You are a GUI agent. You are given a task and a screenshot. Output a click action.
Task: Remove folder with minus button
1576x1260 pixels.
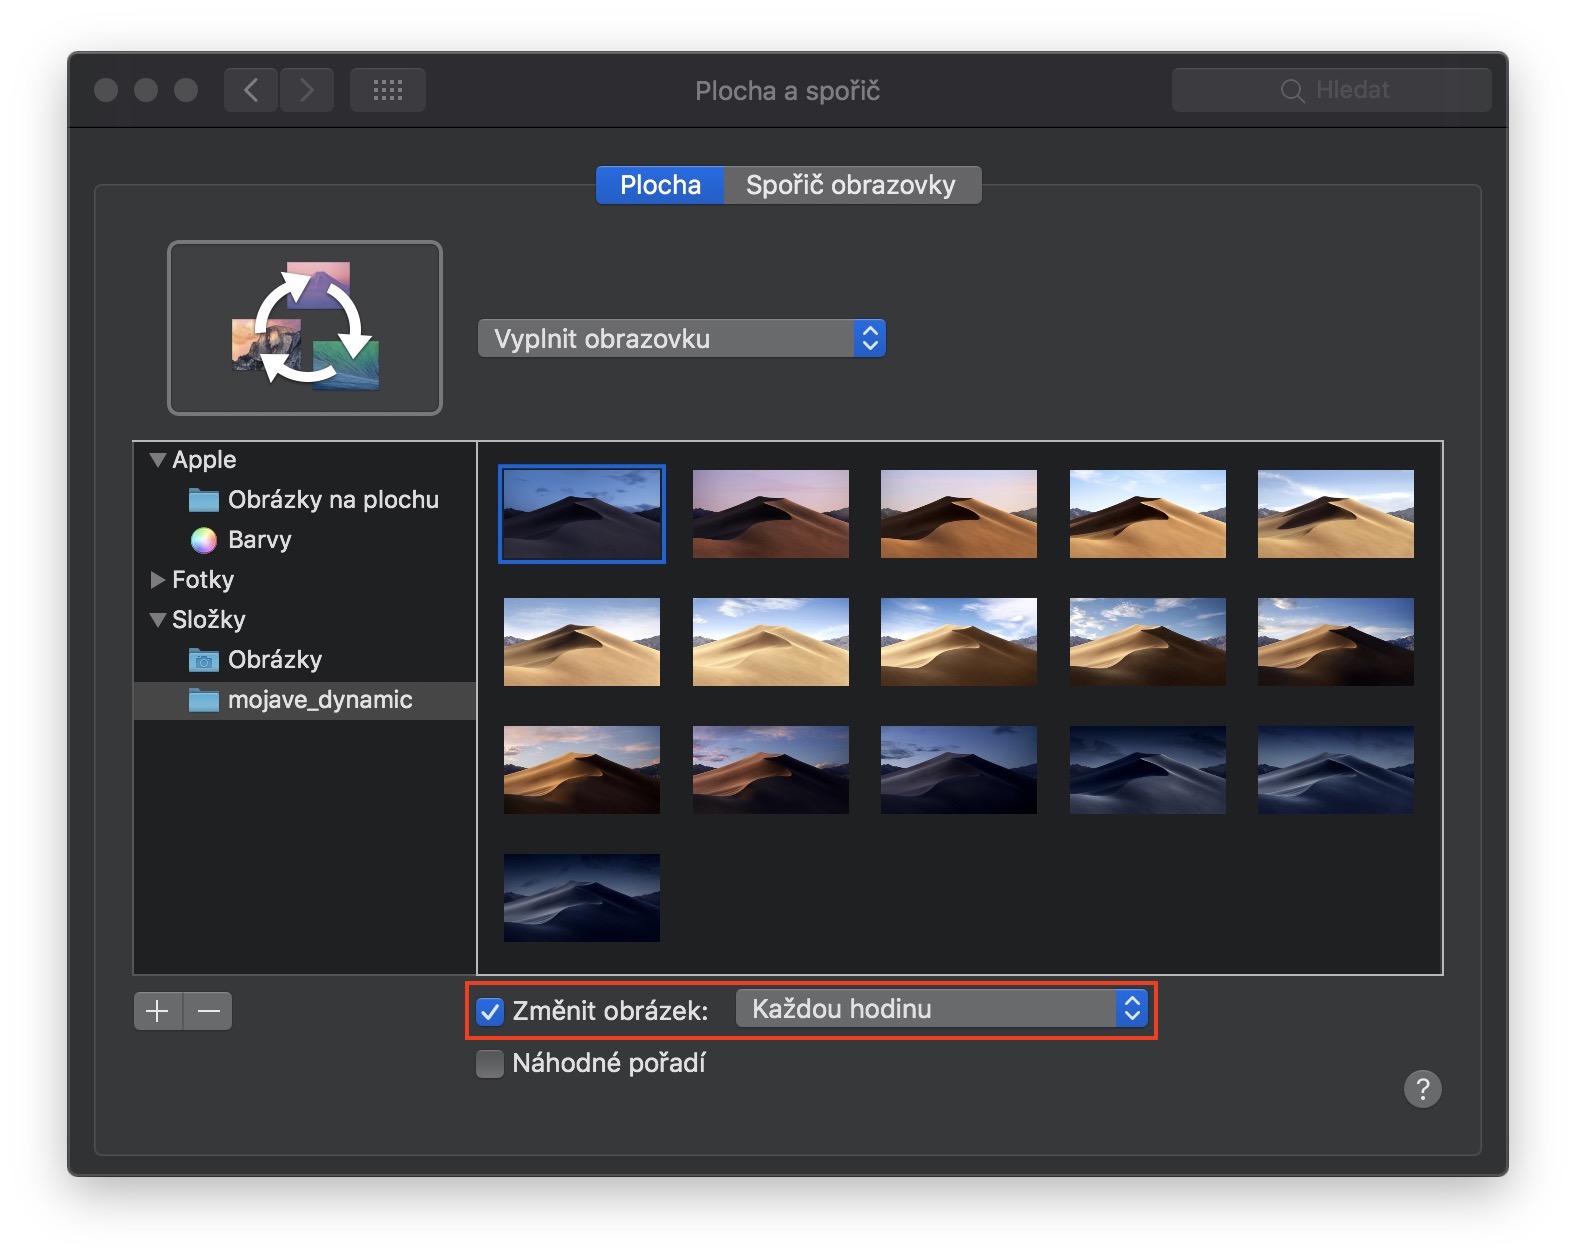pyautogui.click(x=208, y=1011)
